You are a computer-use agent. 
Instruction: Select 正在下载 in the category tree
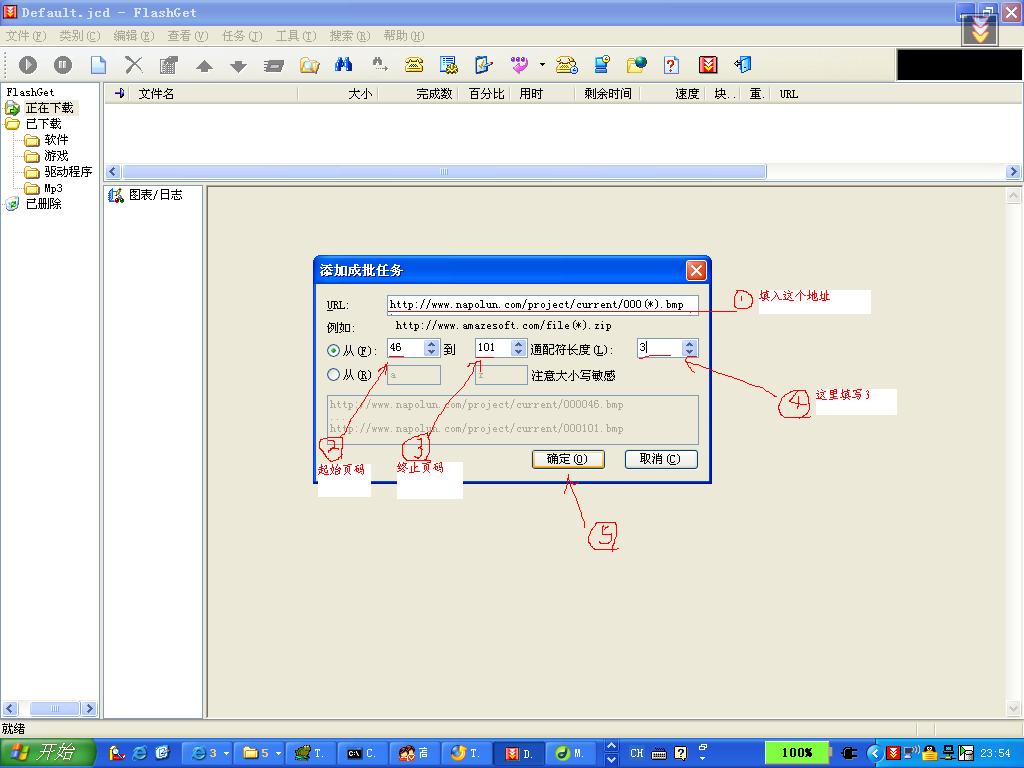pos(50,108)
